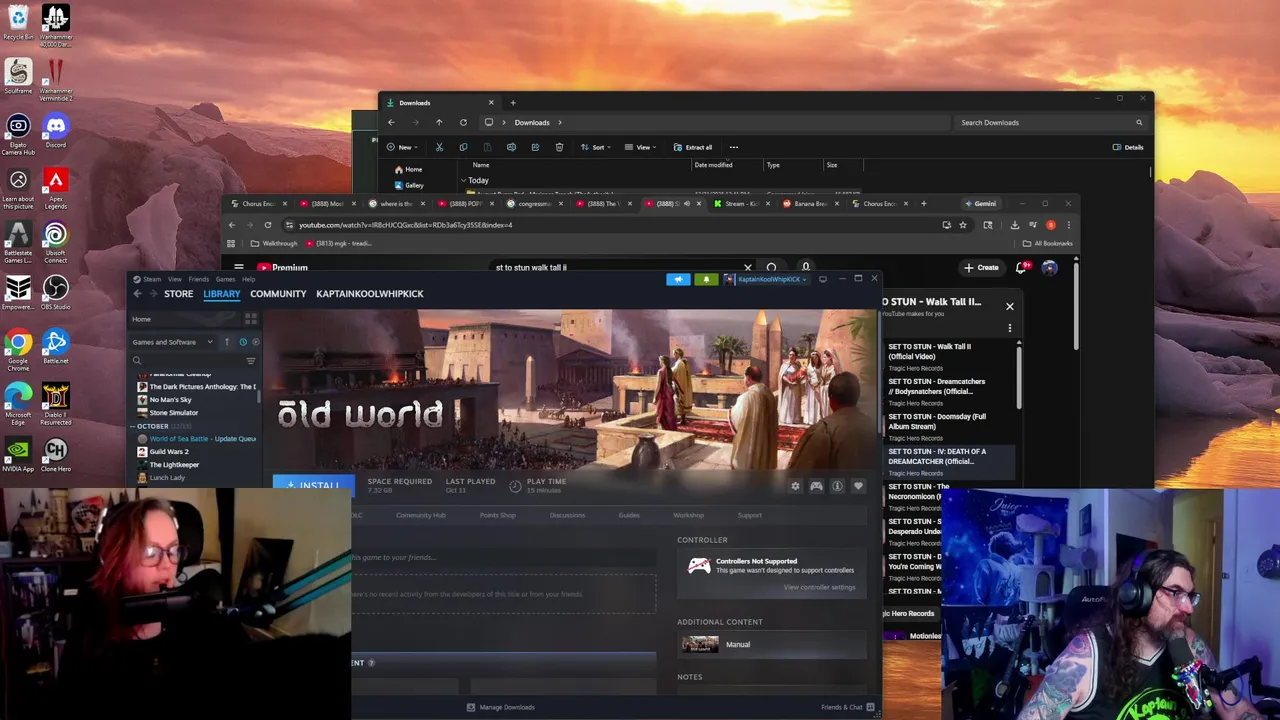Open the Steam game settings gear

click(795, 486)
